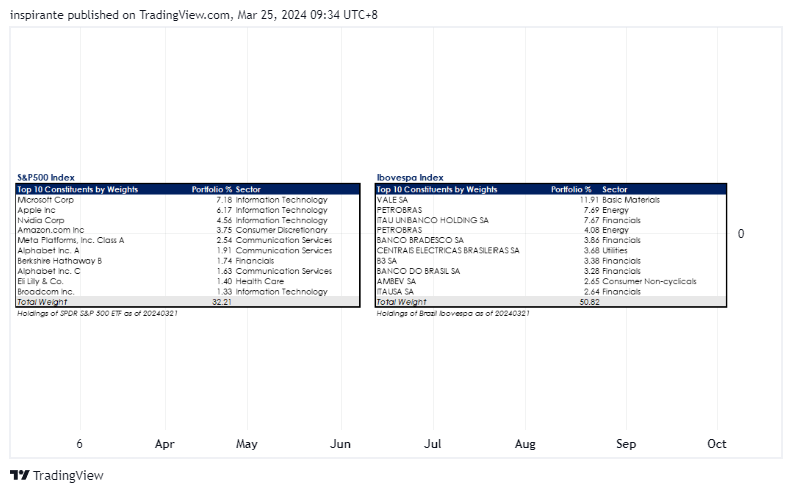Select the 'Apple Inc' row name
The width and height of the screenshot is (792, 493).
(x=36, y=210)
